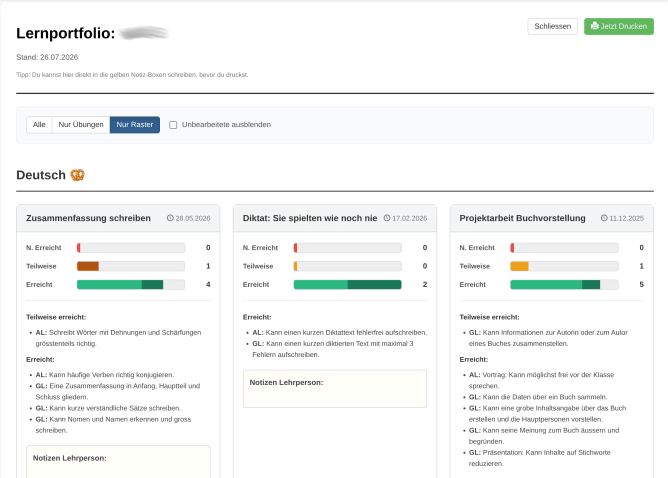The width and height of the screenshot is (668, 478).
Task: Click Notizen Lehrperson box under Diktat
Action: coord(335,389)
